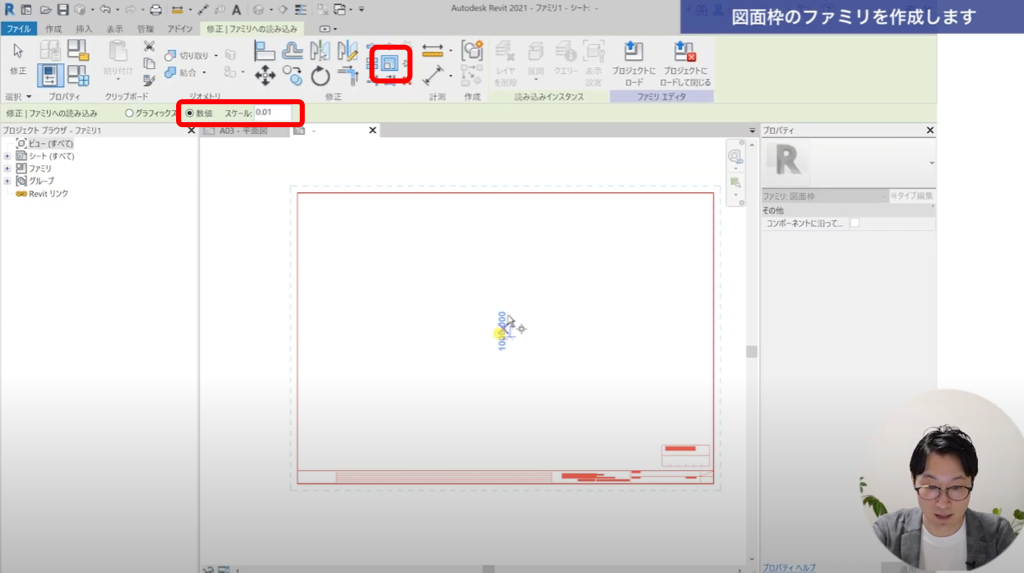Select the グラフィックス radio button
Image resolution: width=1024 pixels, height=573 pixels.
[x=129, y=113]
